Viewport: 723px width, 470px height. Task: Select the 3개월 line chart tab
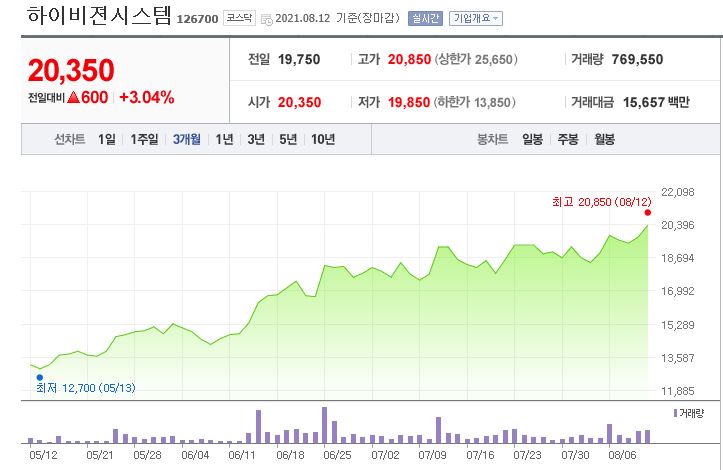tap(187, 139)
